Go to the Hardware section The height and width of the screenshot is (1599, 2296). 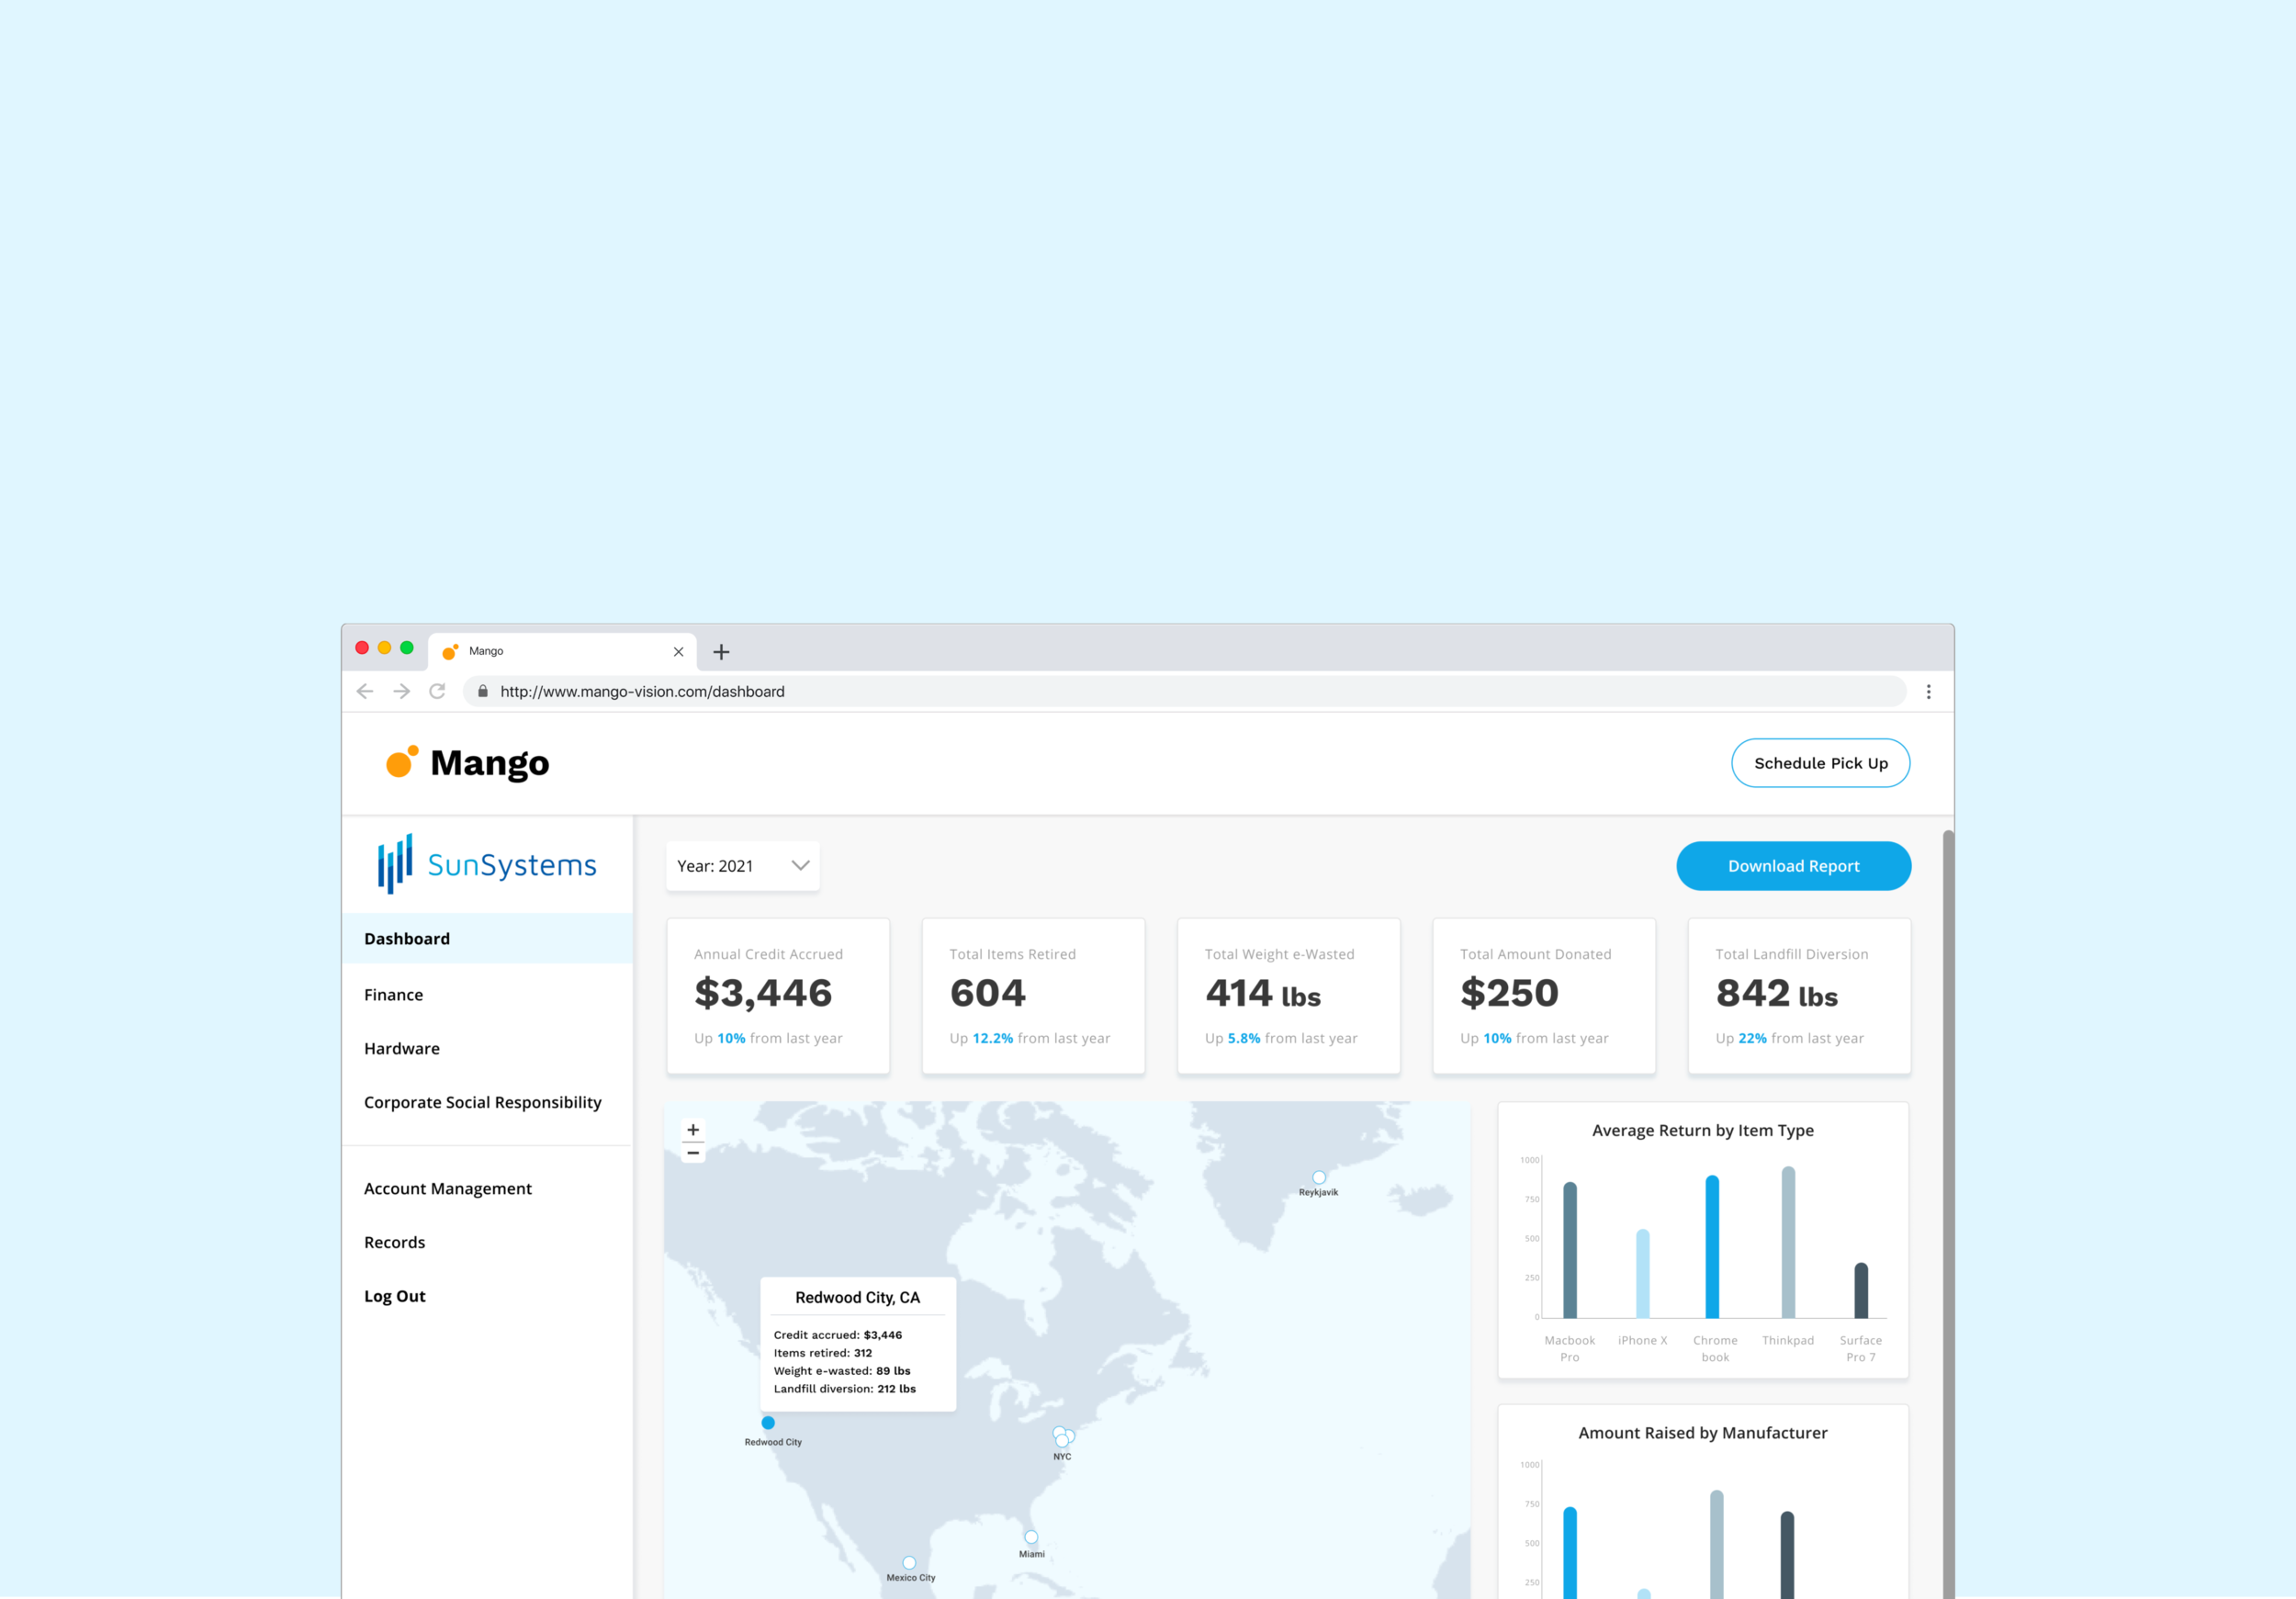pos(402,1048)
